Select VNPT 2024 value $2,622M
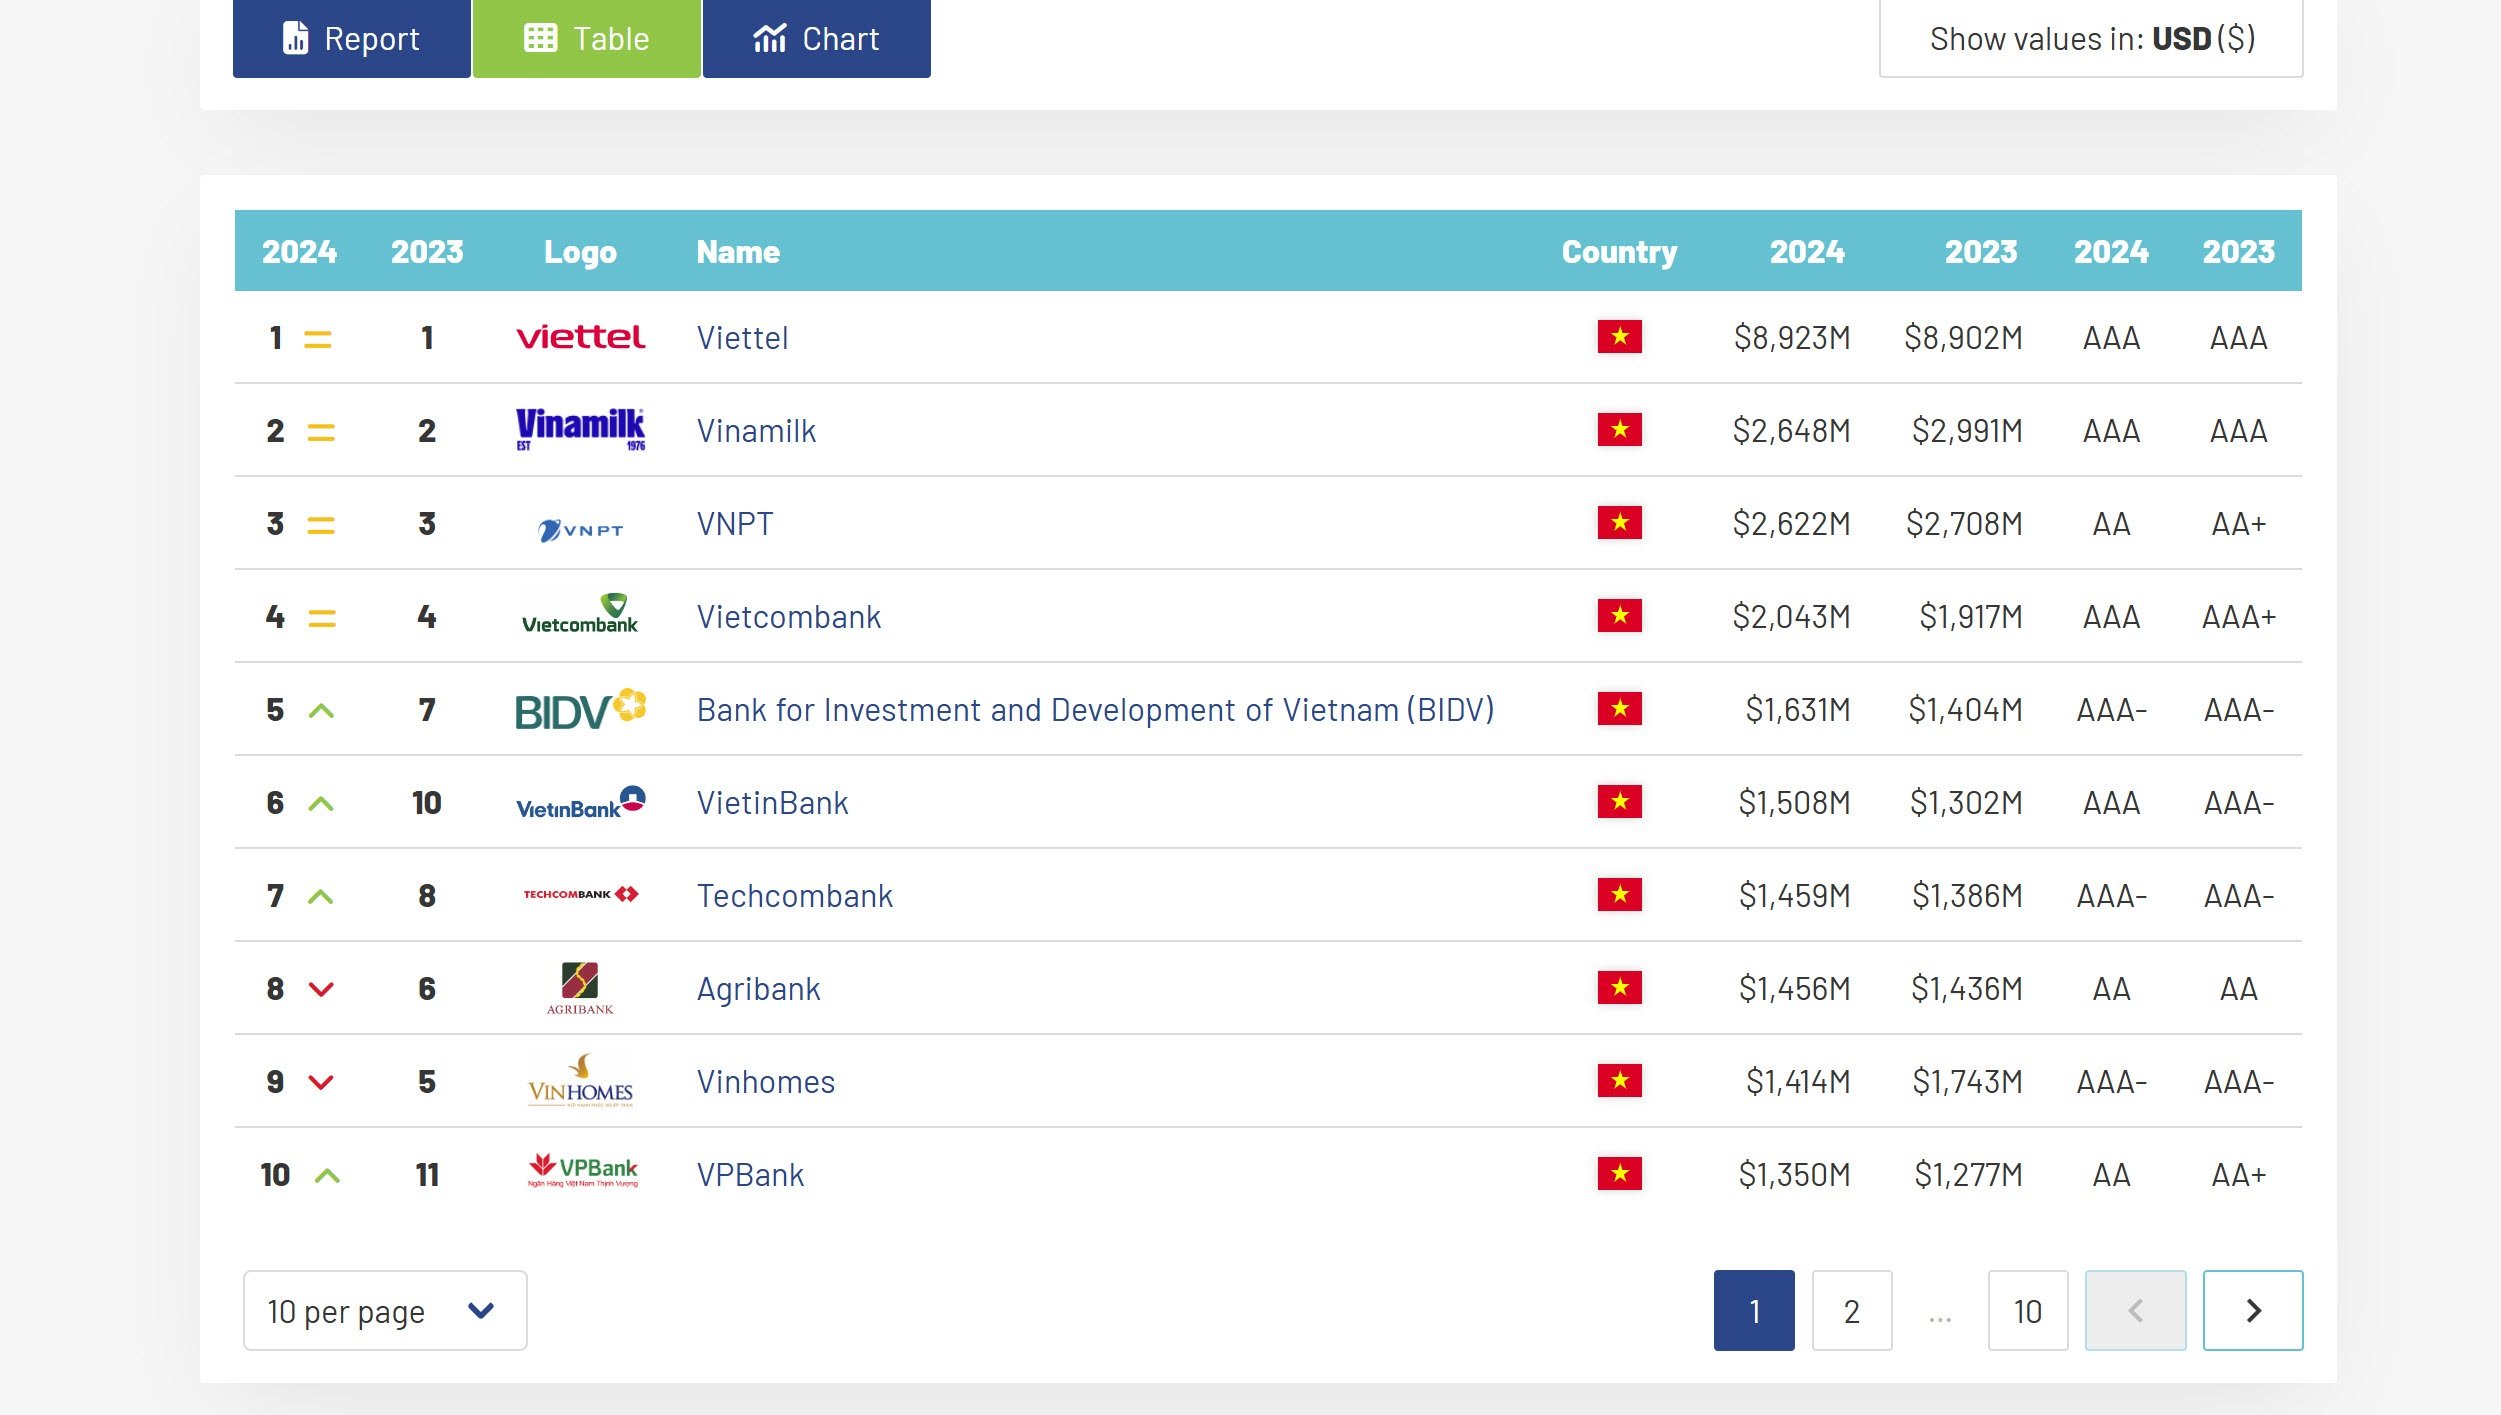Screen dimensions: 2501x1415 point(1791,524)
